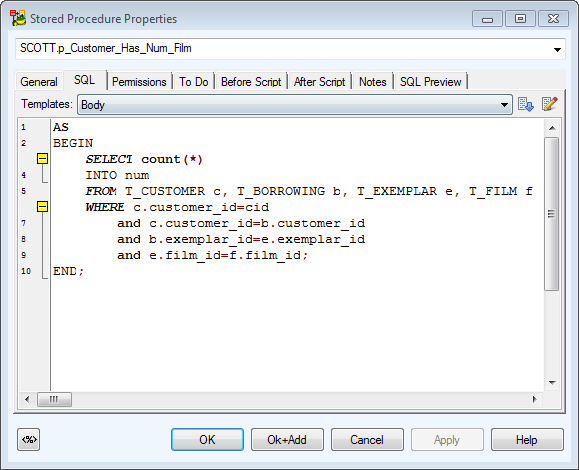Click 'and c.customer_id=b.customer_id' line
This screenshot has height=470, width=579.
(x=241, y=223)
